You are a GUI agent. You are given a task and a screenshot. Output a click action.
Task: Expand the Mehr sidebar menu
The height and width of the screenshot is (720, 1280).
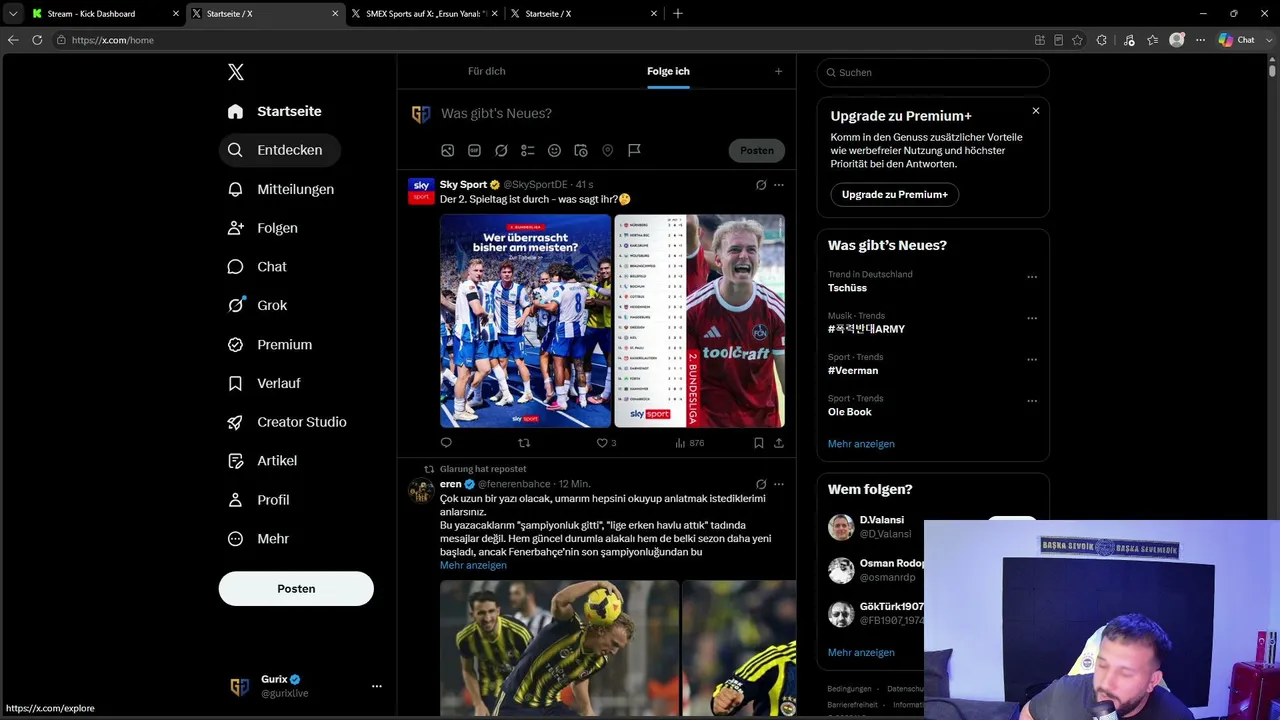point(258,539)
